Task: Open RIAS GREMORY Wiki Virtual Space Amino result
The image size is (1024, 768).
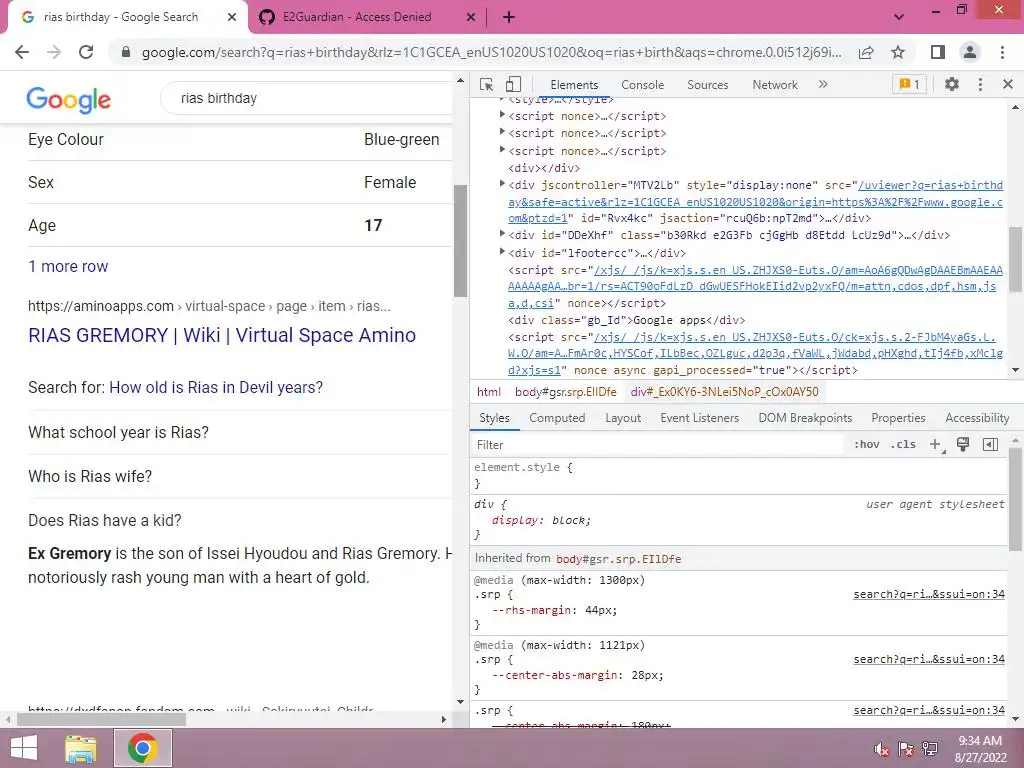Action: pyautogui.click(x=222, y=335)
